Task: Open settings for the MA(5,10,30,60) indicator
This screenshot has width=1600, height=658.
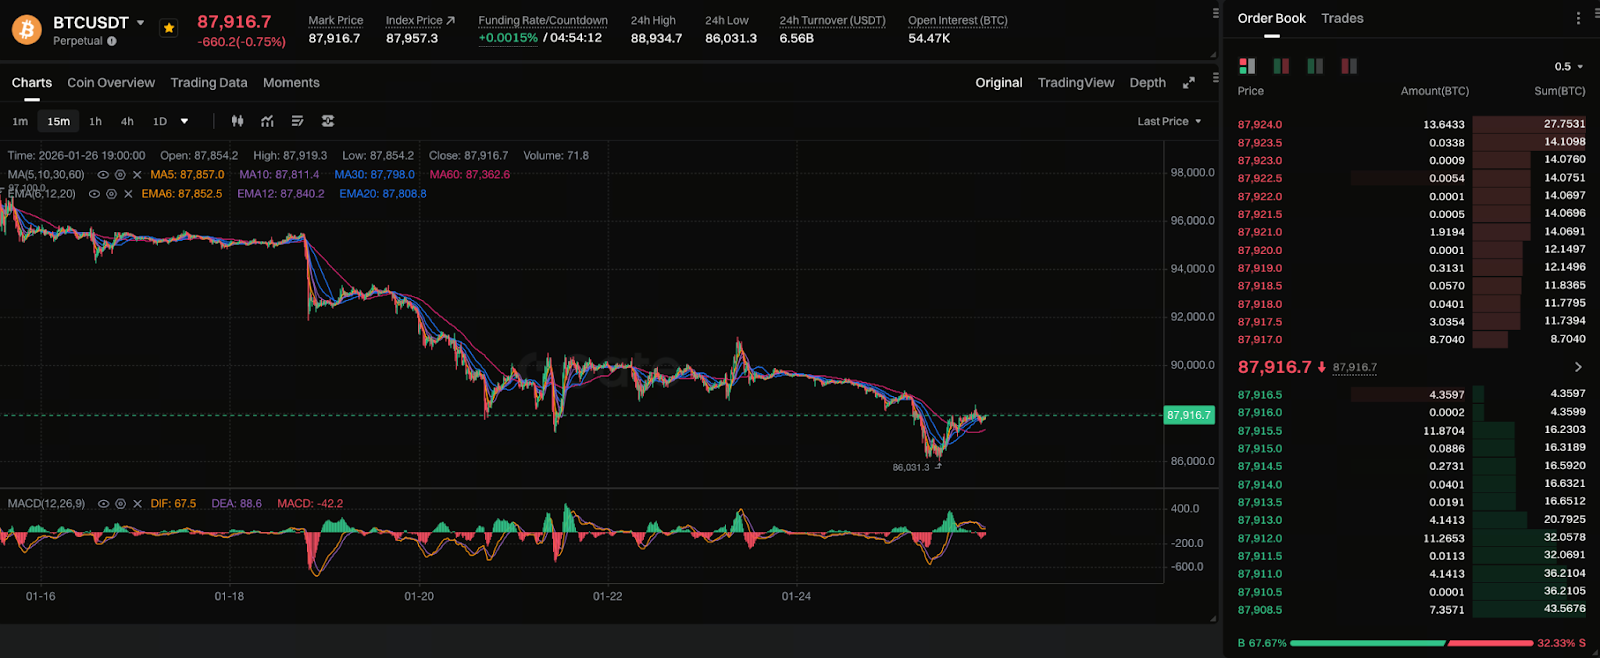Action: click(120, 175)
